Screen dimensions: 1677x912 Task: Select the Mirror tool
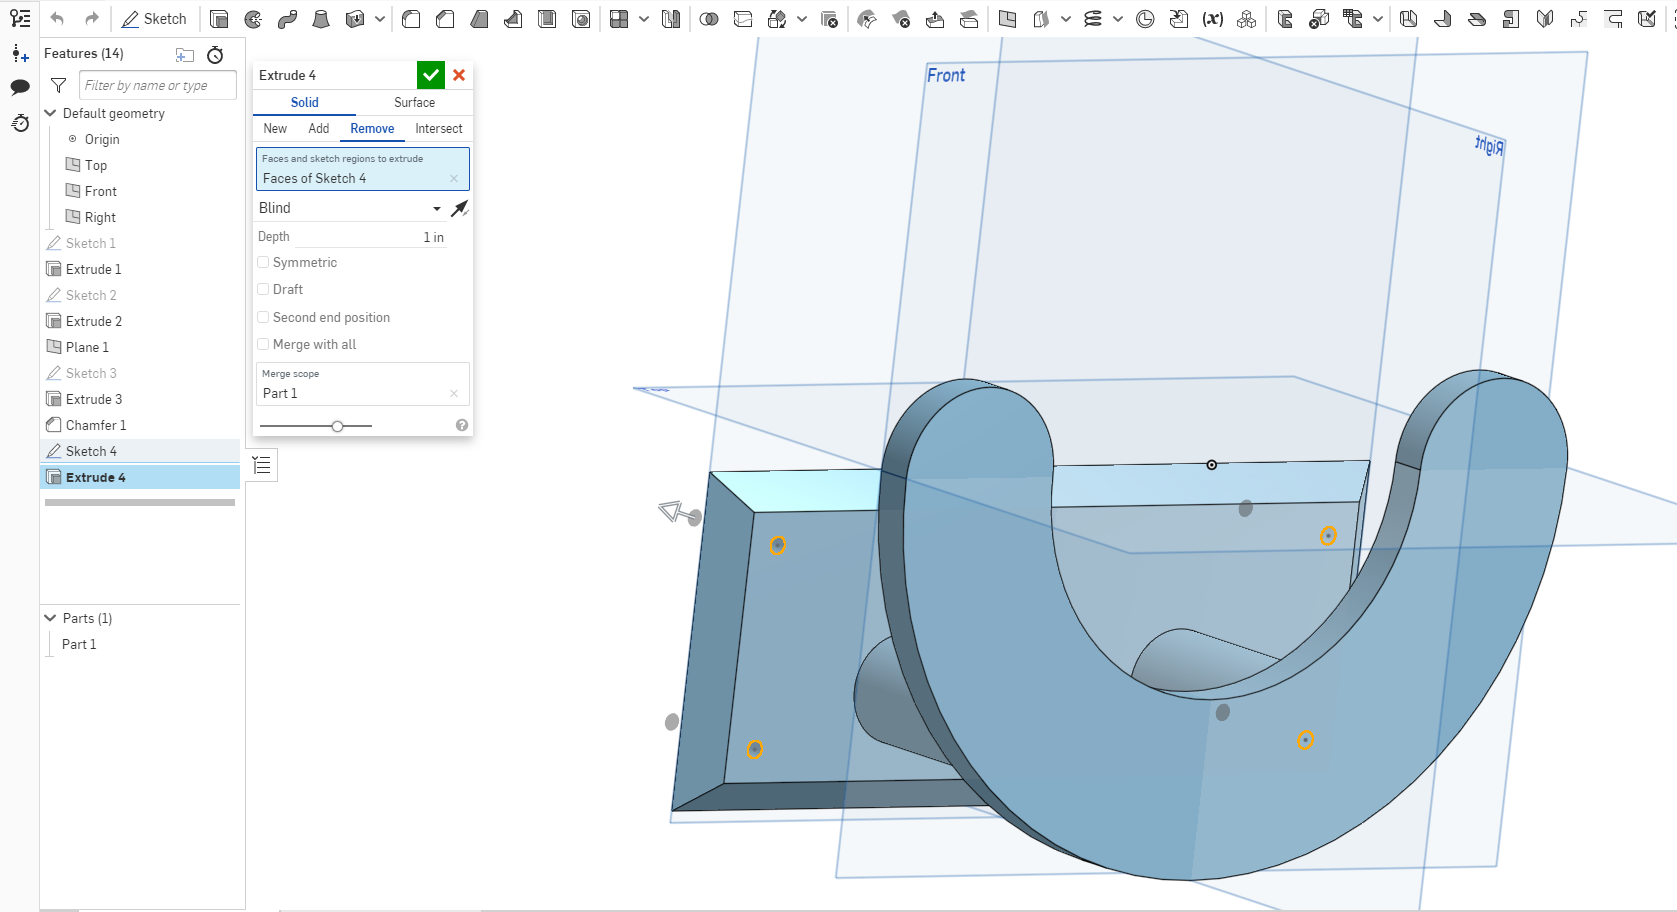coord(671,19)
